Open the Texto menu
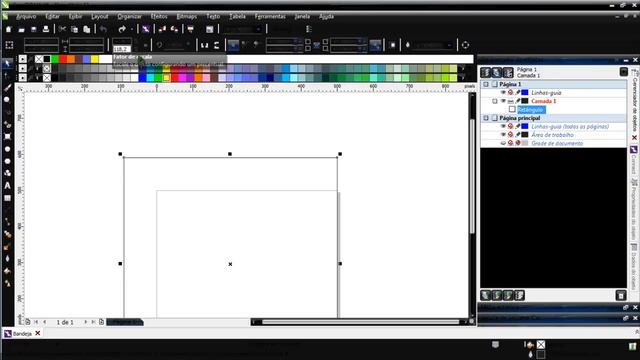 click(x=213, y=17)
